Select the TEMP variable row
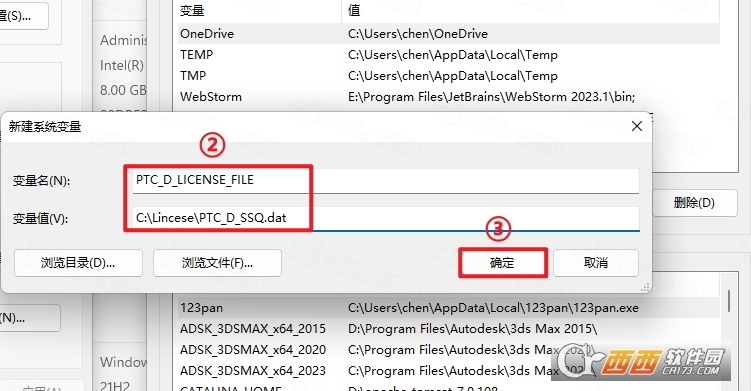This screenshot has width=751, height=391. [449, 55]
